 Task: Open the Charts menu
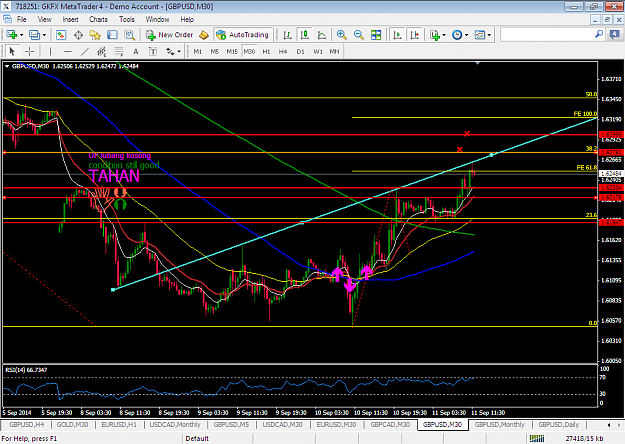point(98,19)
